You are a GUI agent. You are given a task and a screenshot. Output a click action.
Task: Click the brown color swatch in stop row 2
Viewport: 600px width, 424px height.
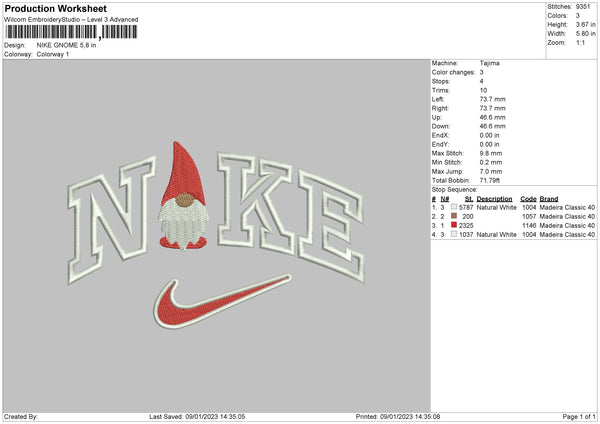[x=454, y=216]
